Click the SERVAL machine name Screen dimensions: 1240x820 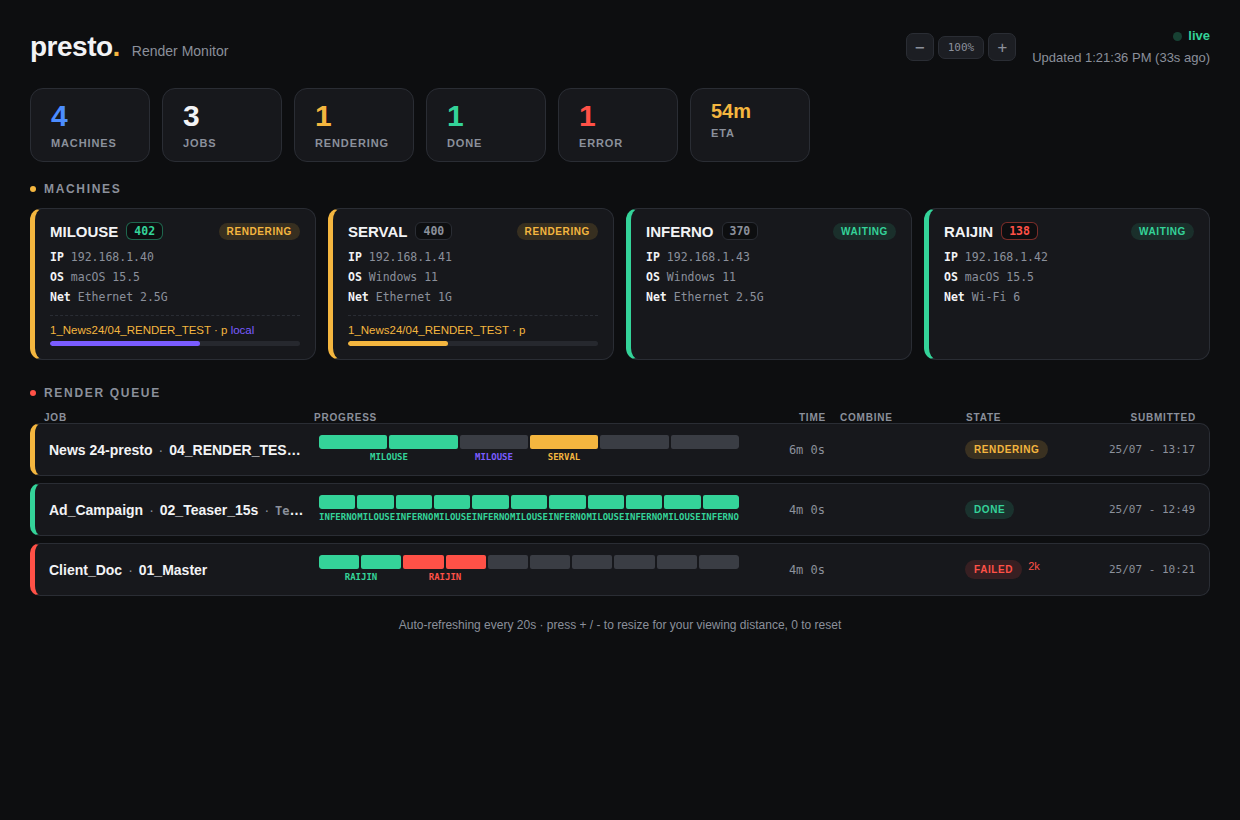(x=377, y=231)
